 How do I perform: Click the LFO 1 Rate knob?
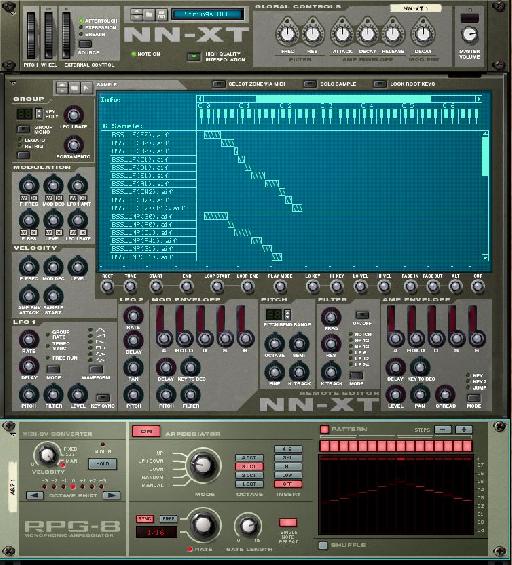[29, 339]
